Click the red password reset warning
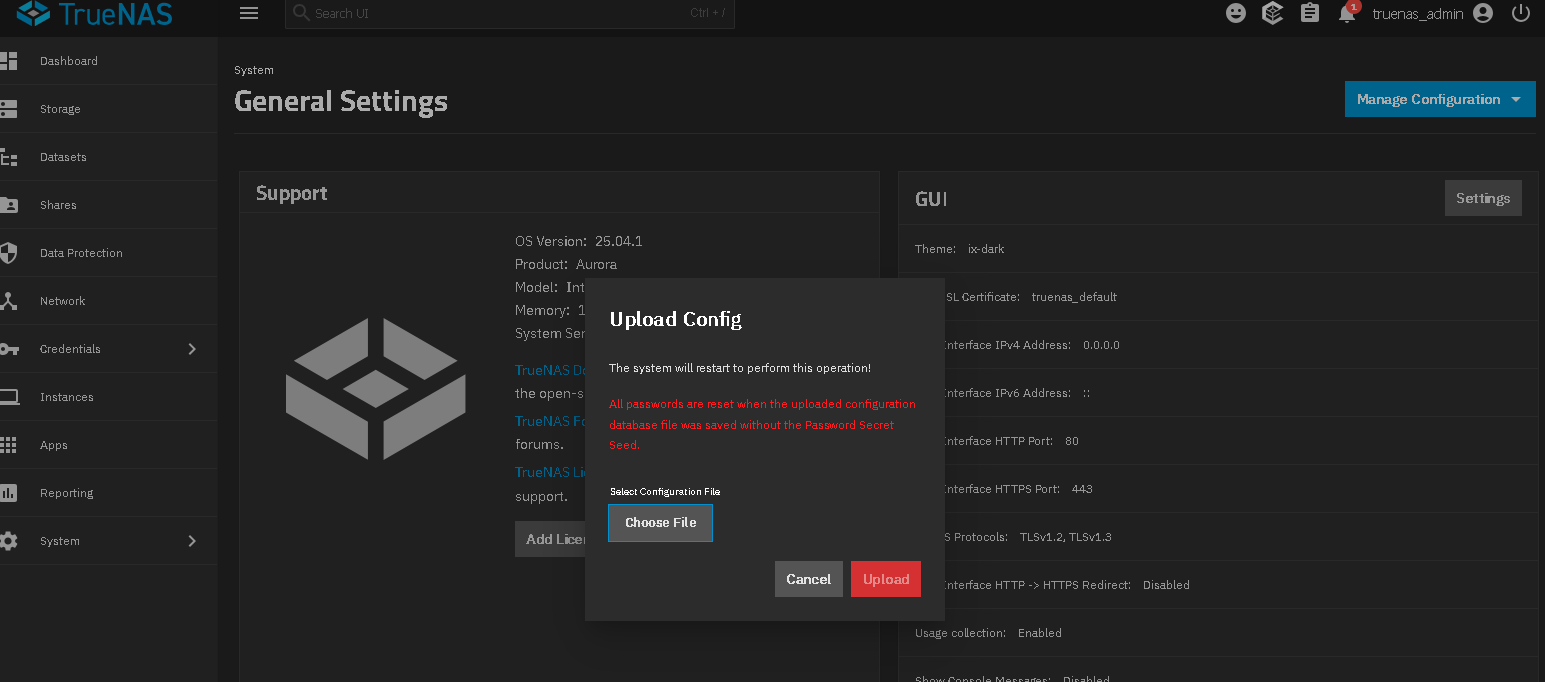 (762, 425)
